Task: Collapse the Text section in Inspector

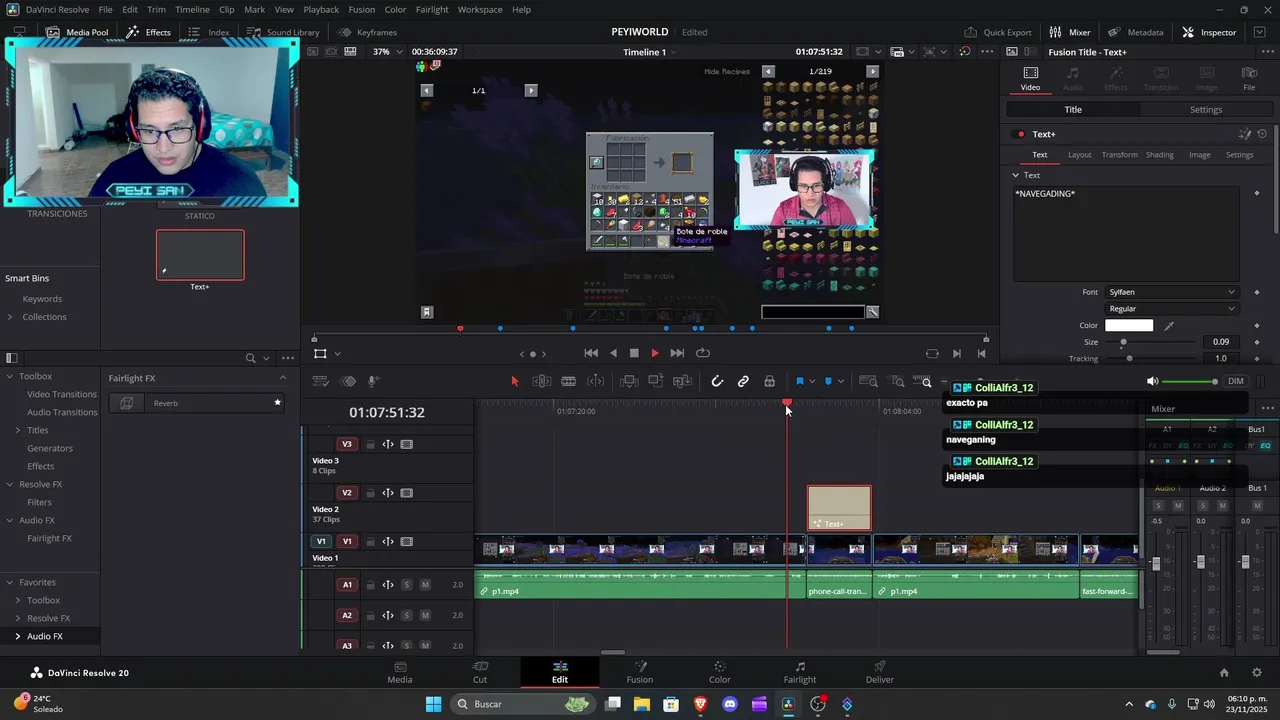Action: [1015, 175]
